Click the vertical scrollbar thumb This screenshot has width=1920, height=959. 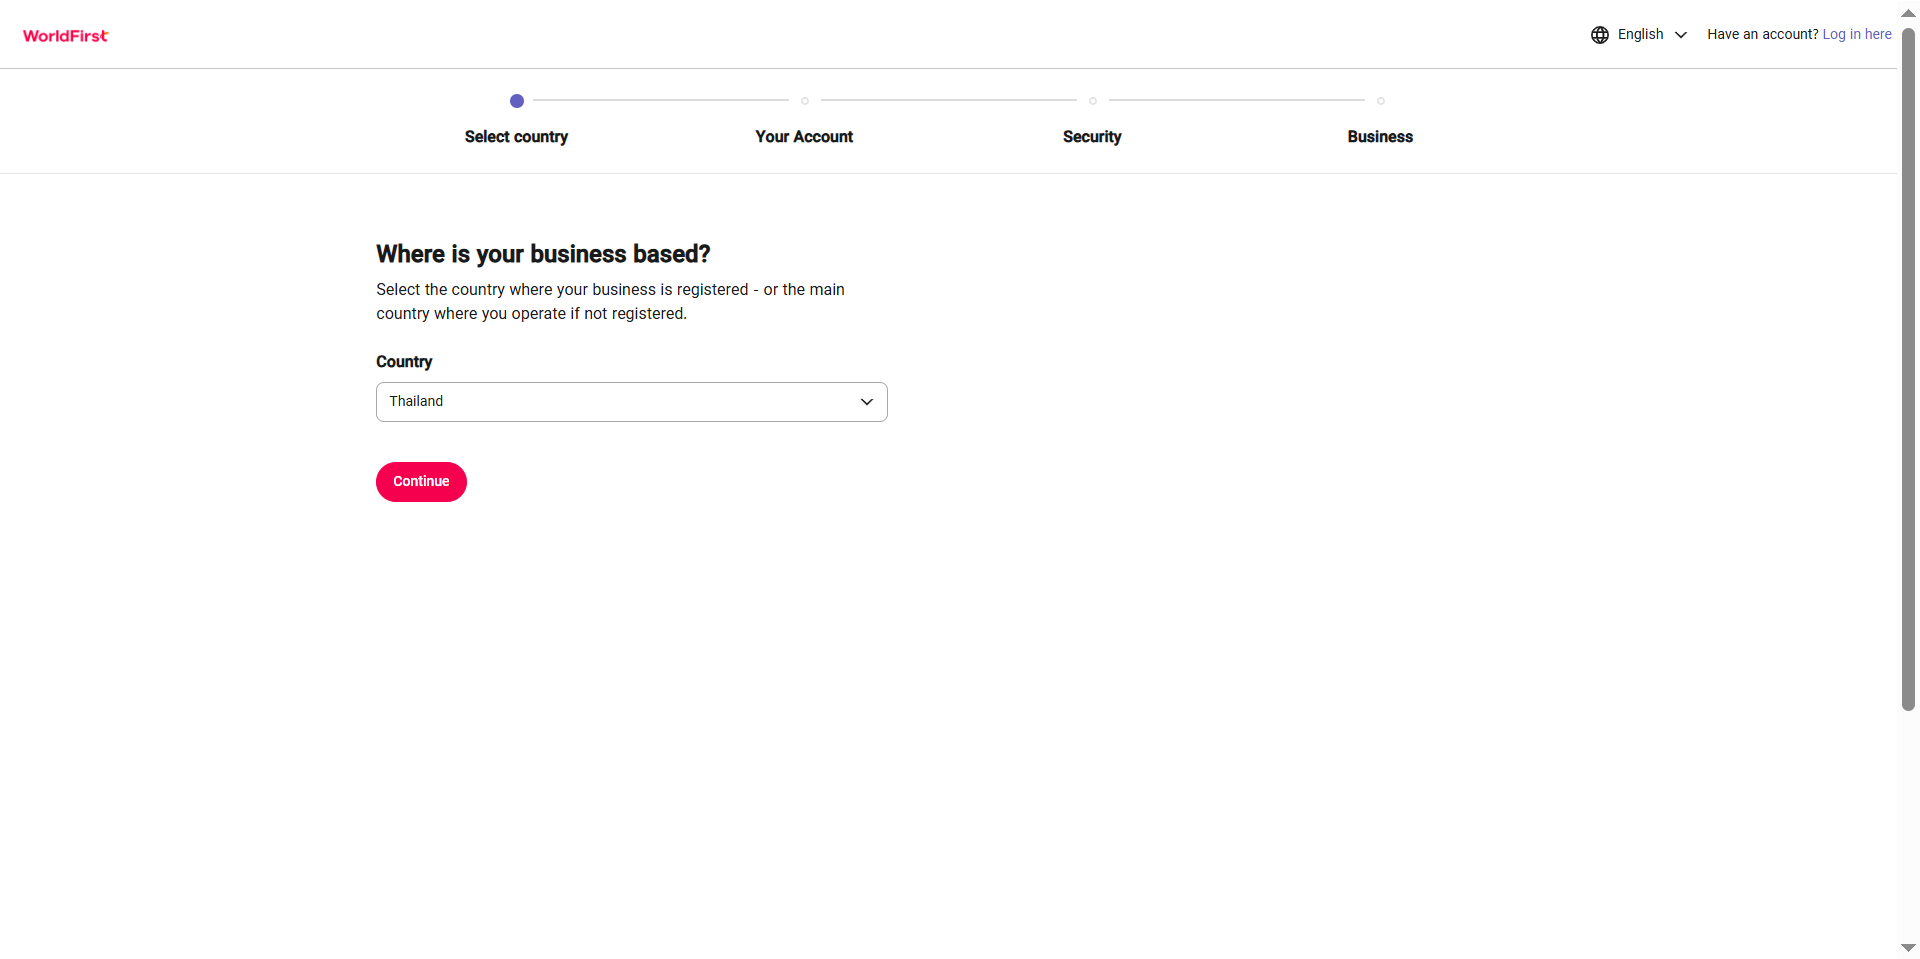[x=1908, y=370]
